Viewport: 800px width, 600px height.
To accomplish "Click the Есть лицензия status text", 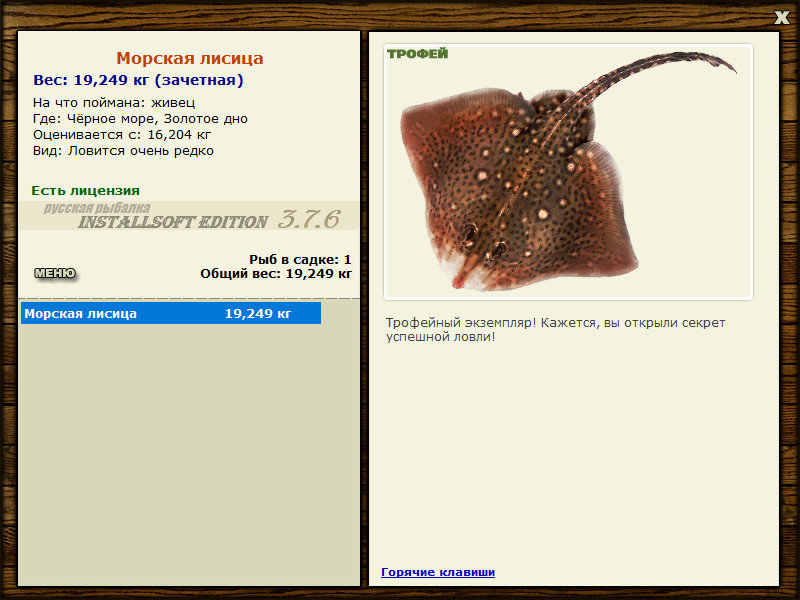I will [86, 190].
